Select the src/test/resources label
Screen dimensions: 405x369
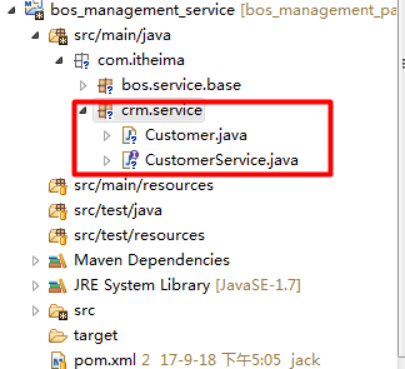pyautogui.click(x=139, y=235)
